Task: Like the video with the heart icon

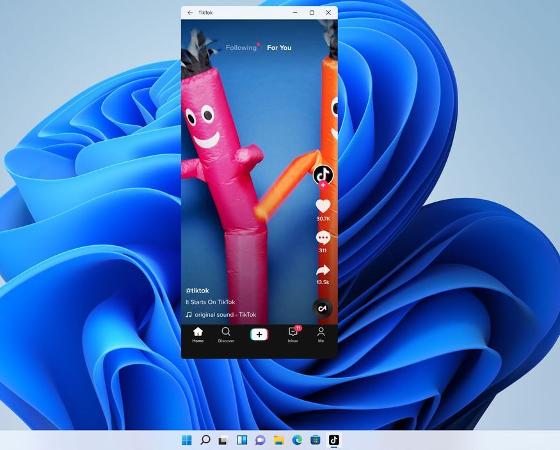Action: click(x=323, y=206)
